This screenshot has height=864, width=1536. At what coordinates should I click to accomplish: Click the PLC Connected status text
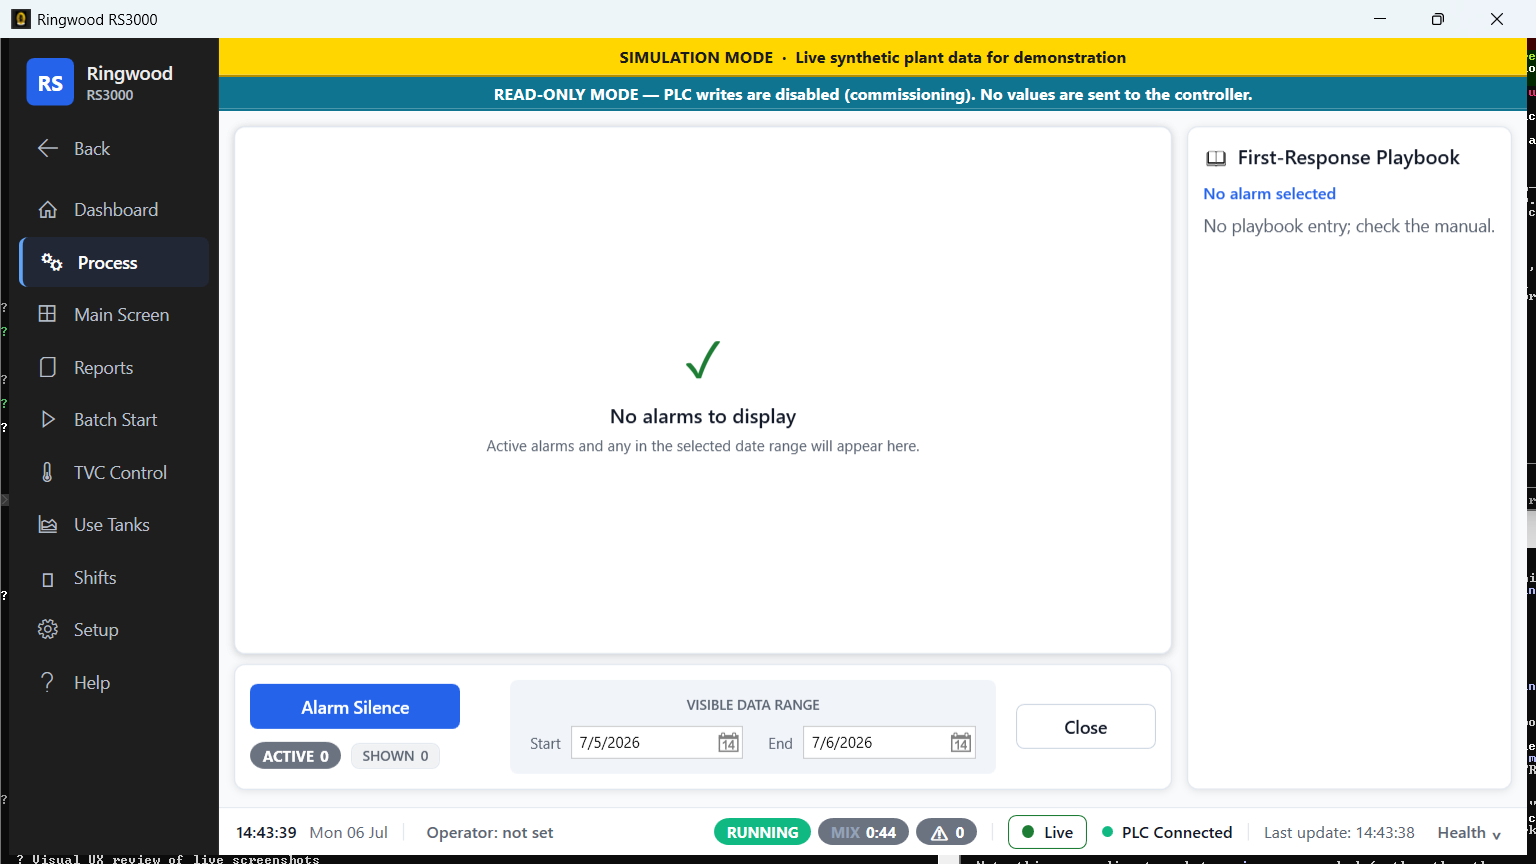[x=1177, y=832]
